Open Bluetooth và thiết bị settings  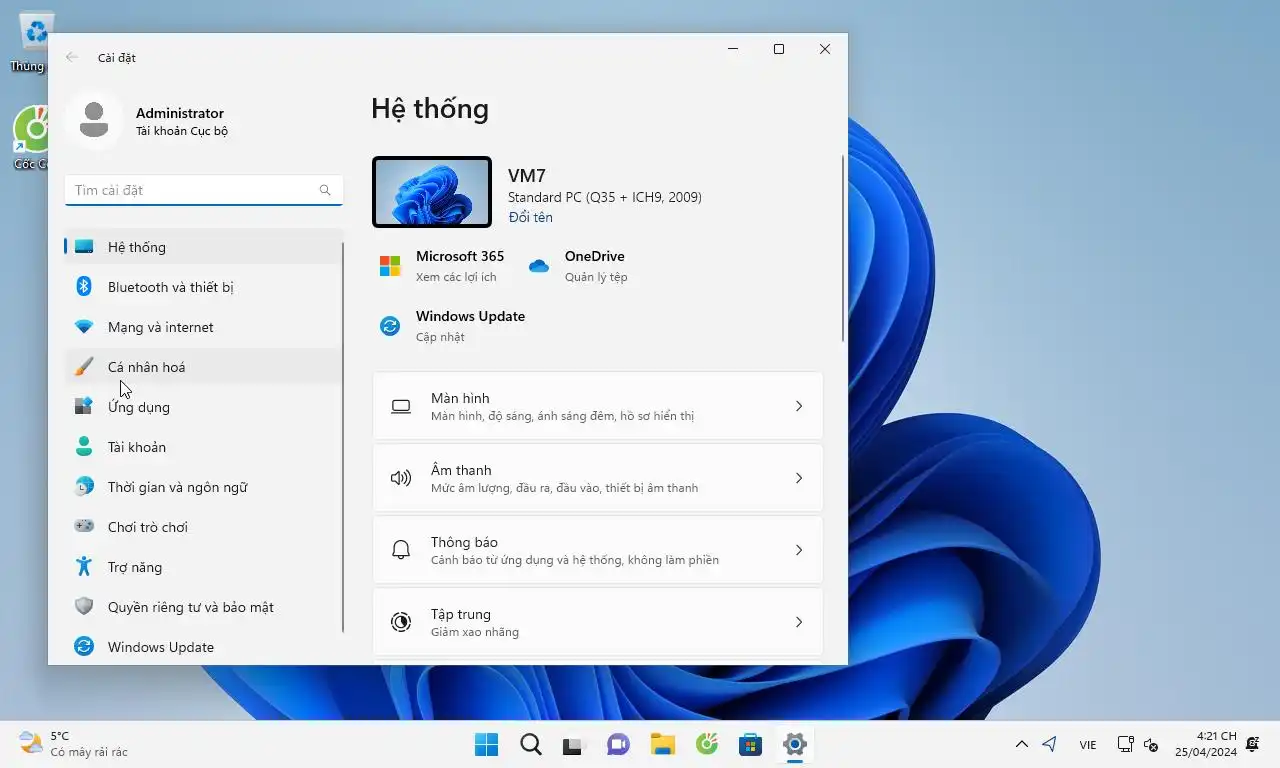click(204, 287)
